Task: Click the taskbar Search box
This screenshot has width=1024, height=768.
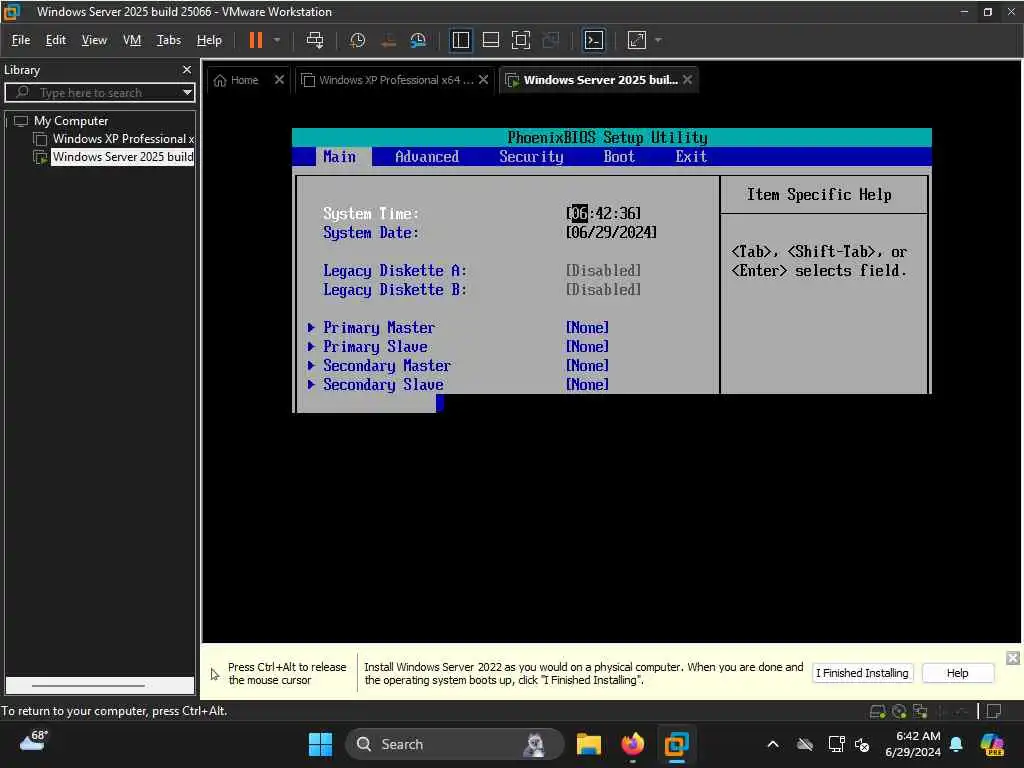Action: pos(455,744)
